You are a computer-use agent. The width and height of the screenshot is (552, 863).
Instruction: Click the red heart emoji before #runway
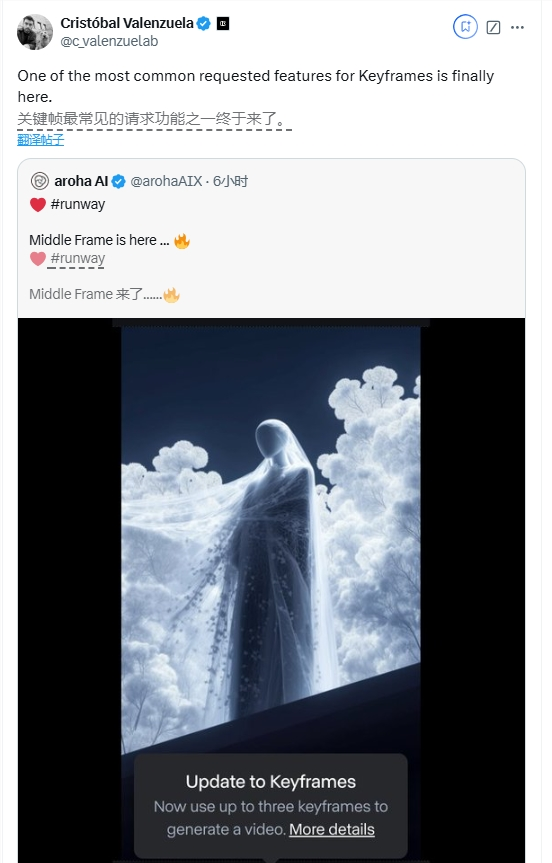click(37, 205)
